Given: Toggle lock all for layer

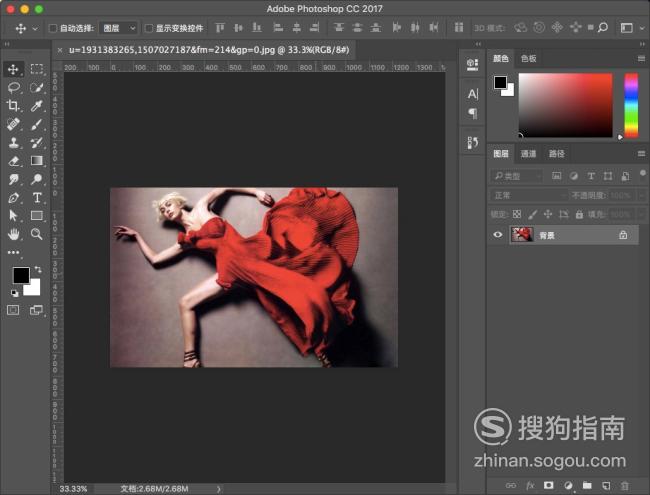Looking at the screenshot, I should (579, 214).
